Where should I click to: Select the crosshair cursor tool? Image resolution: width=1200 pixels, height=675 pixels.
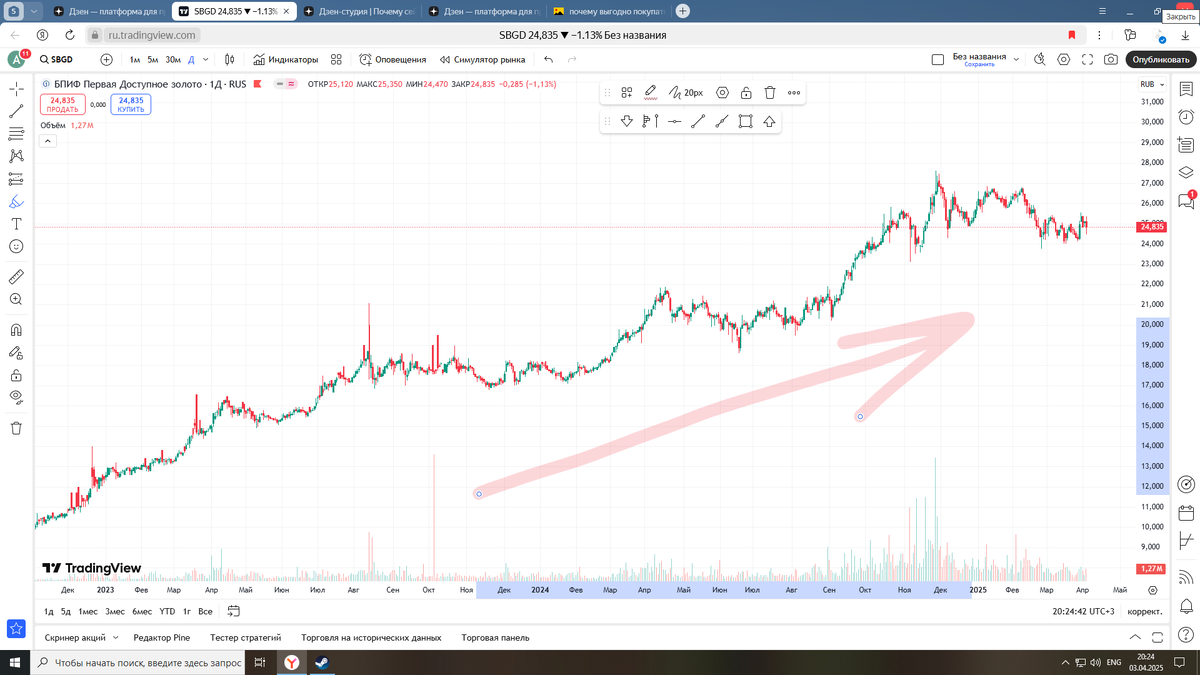[x=16, y=90]
